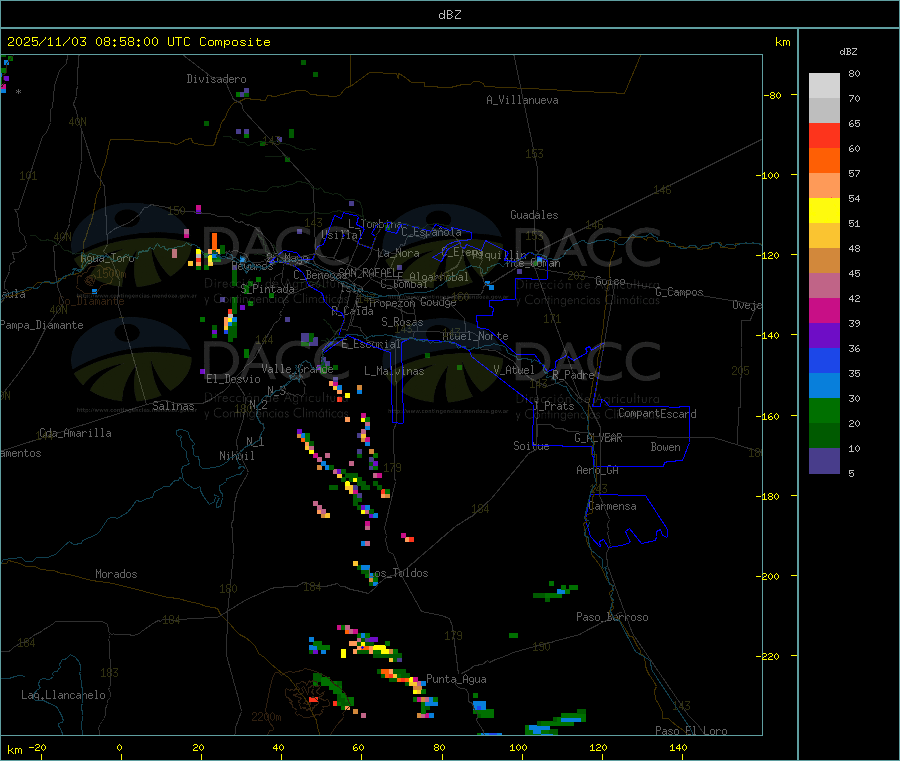Screen dimensions: 900x761
Task: Click the 'dBZ' title at top
Action: click(x=449, y=15)
